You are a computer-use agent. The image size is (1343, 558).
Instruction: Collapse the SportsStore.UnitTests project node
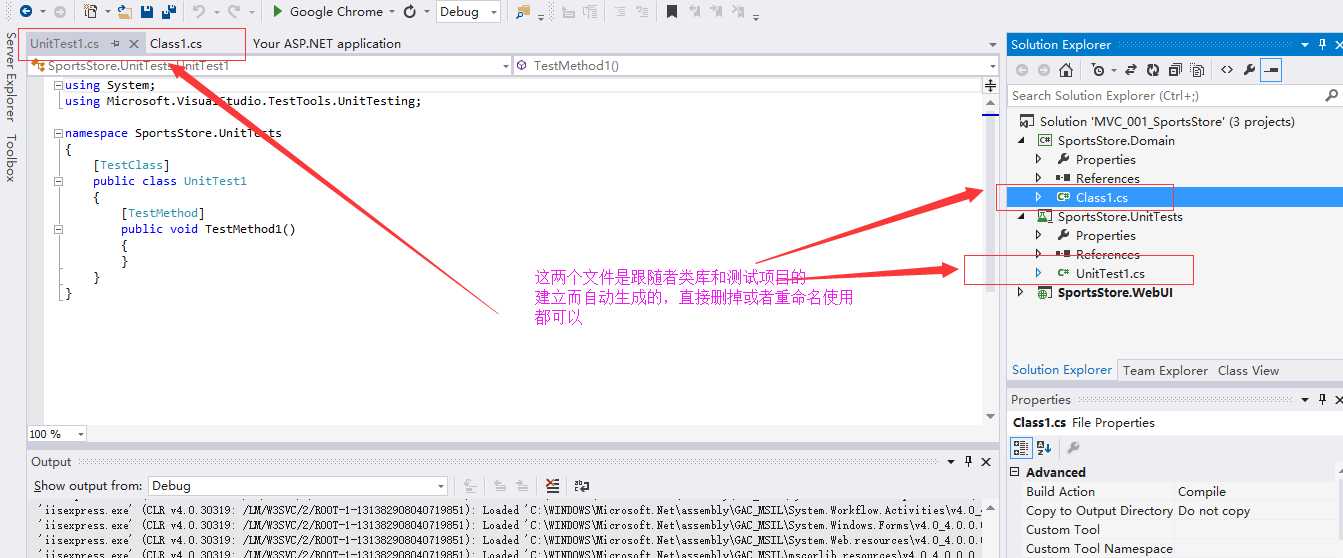point(1021,217)
